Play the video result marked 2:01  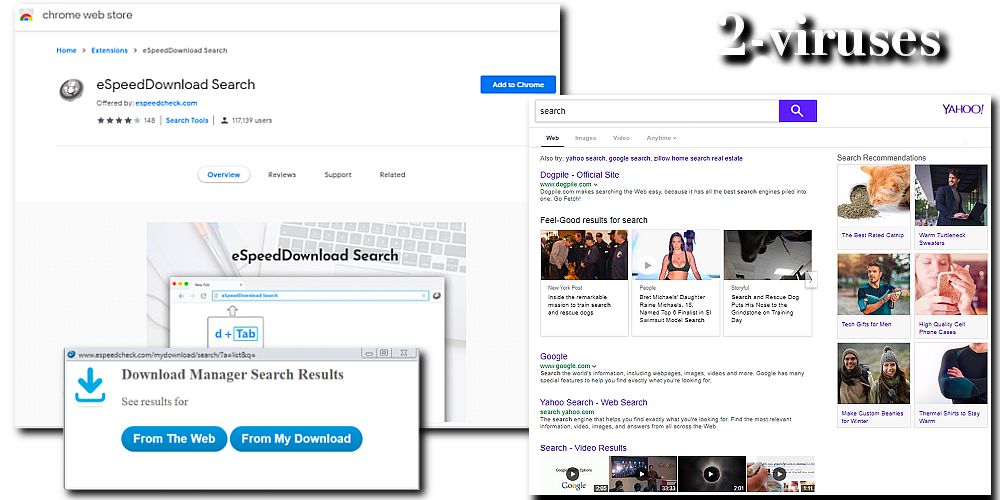[711, 473]
